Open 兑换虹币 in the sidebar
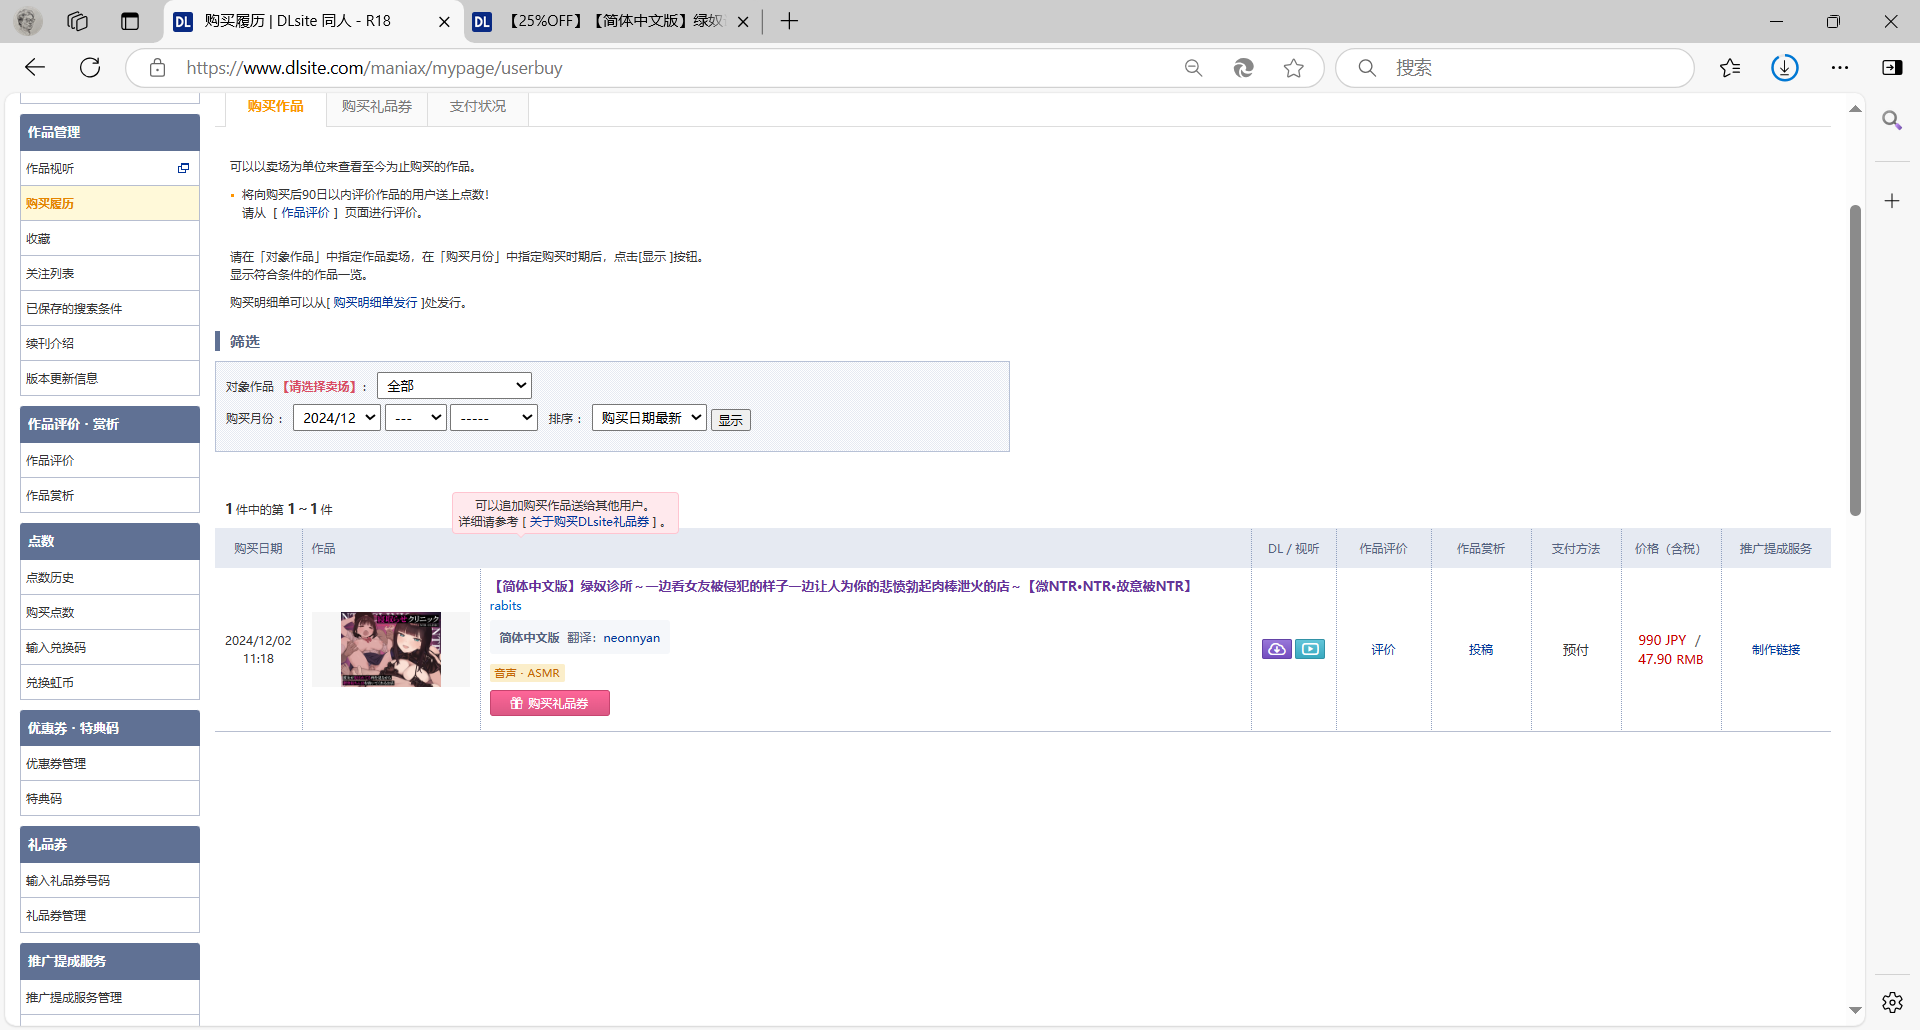Image resolution: width=1920 pixels, height=1030 pixels. coord(110,682)
